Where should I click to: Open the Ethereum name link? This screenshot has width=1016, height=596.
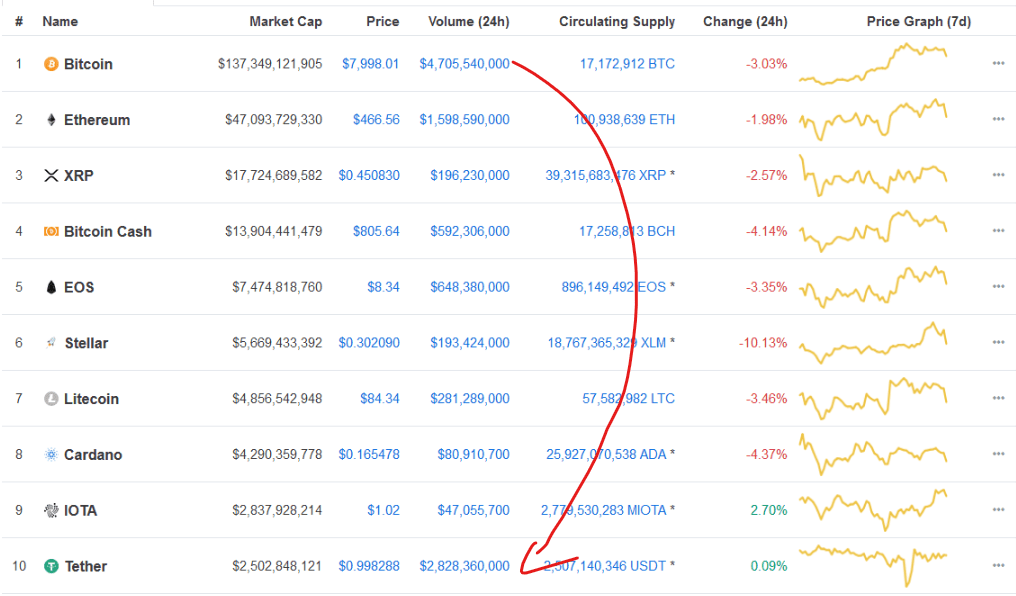pyautogui.click(x=97, y=120)
